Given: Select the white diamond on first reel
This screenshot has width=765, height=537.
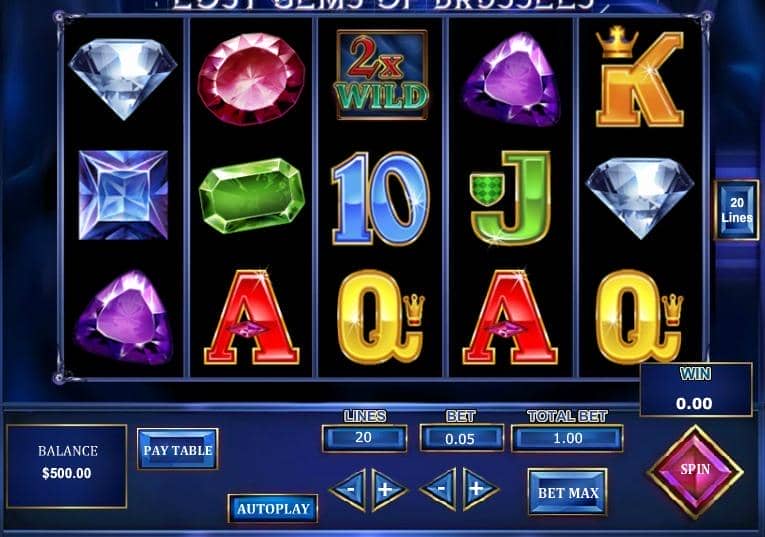Looking at the screenshot, I should coord(122,79).
